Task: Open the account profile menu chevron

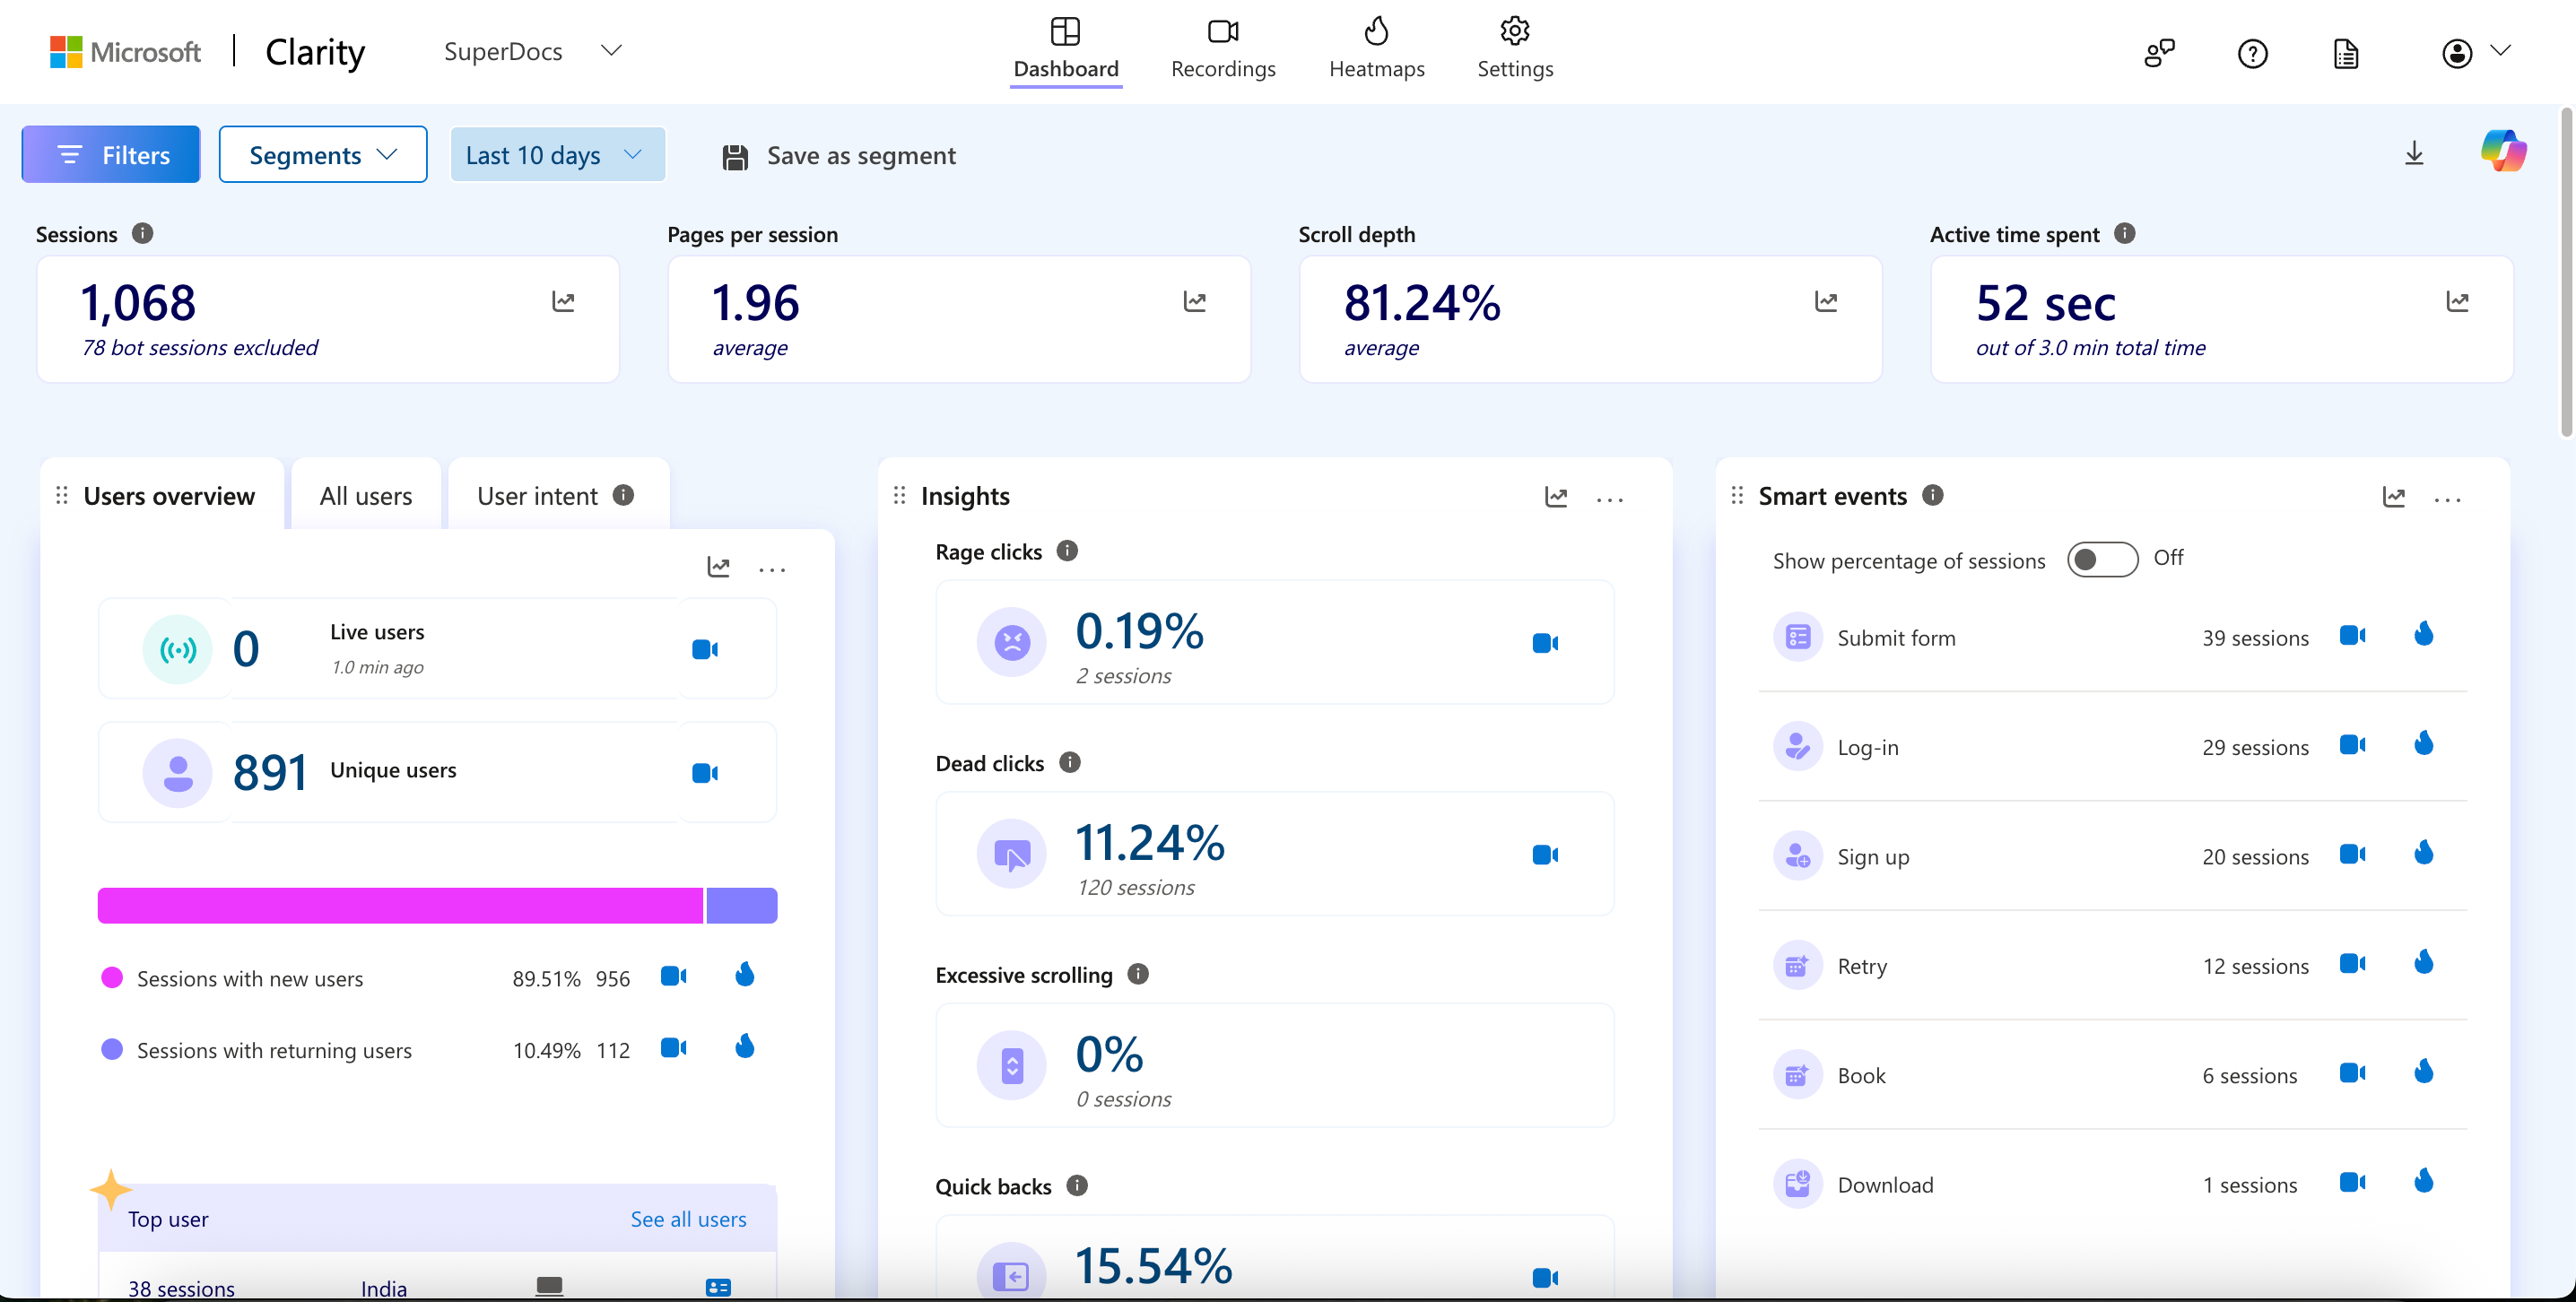Action: coord(2501,51)
